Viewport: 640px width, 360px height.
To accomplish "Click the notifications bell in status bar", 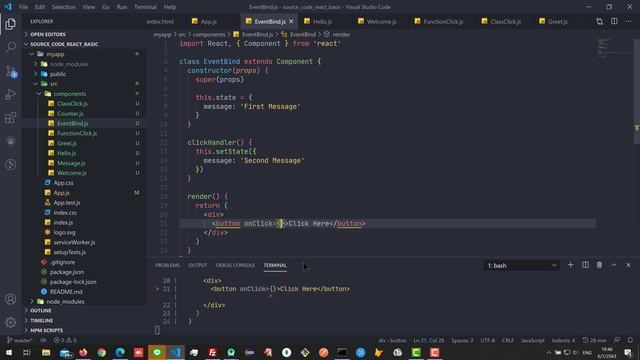I will [630, 340].
